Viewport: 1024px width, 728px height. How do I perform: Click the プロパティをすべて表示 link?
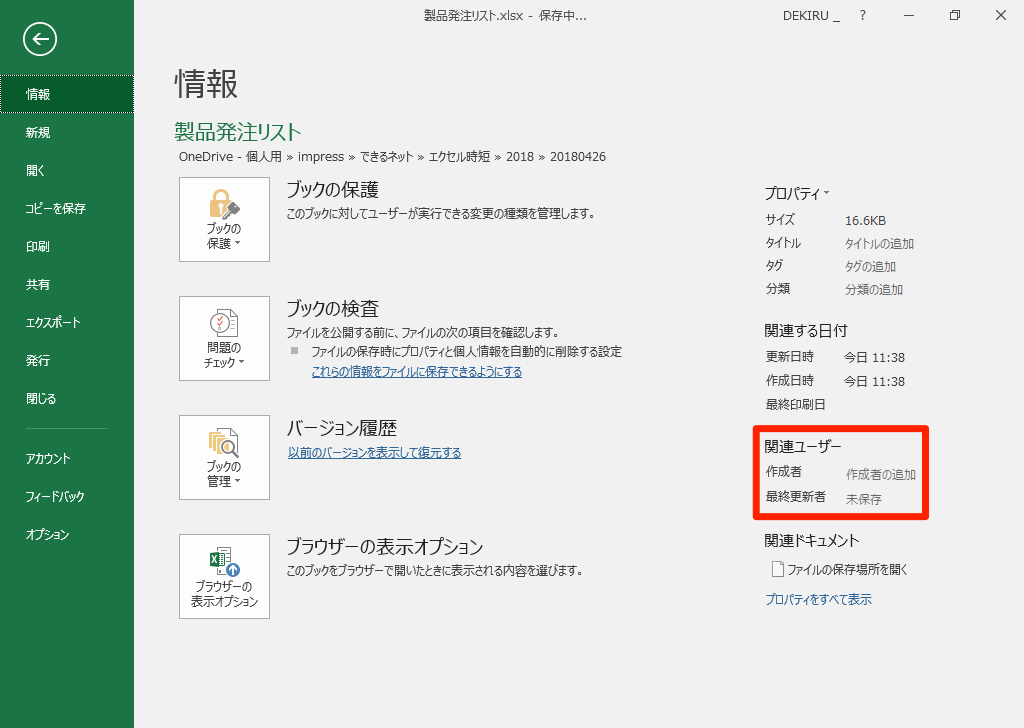pyautogui.click(x=818, y=599)
